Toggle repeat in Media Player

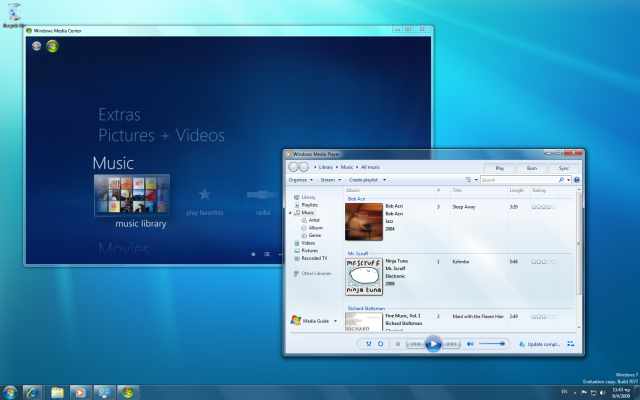point(380,344)
